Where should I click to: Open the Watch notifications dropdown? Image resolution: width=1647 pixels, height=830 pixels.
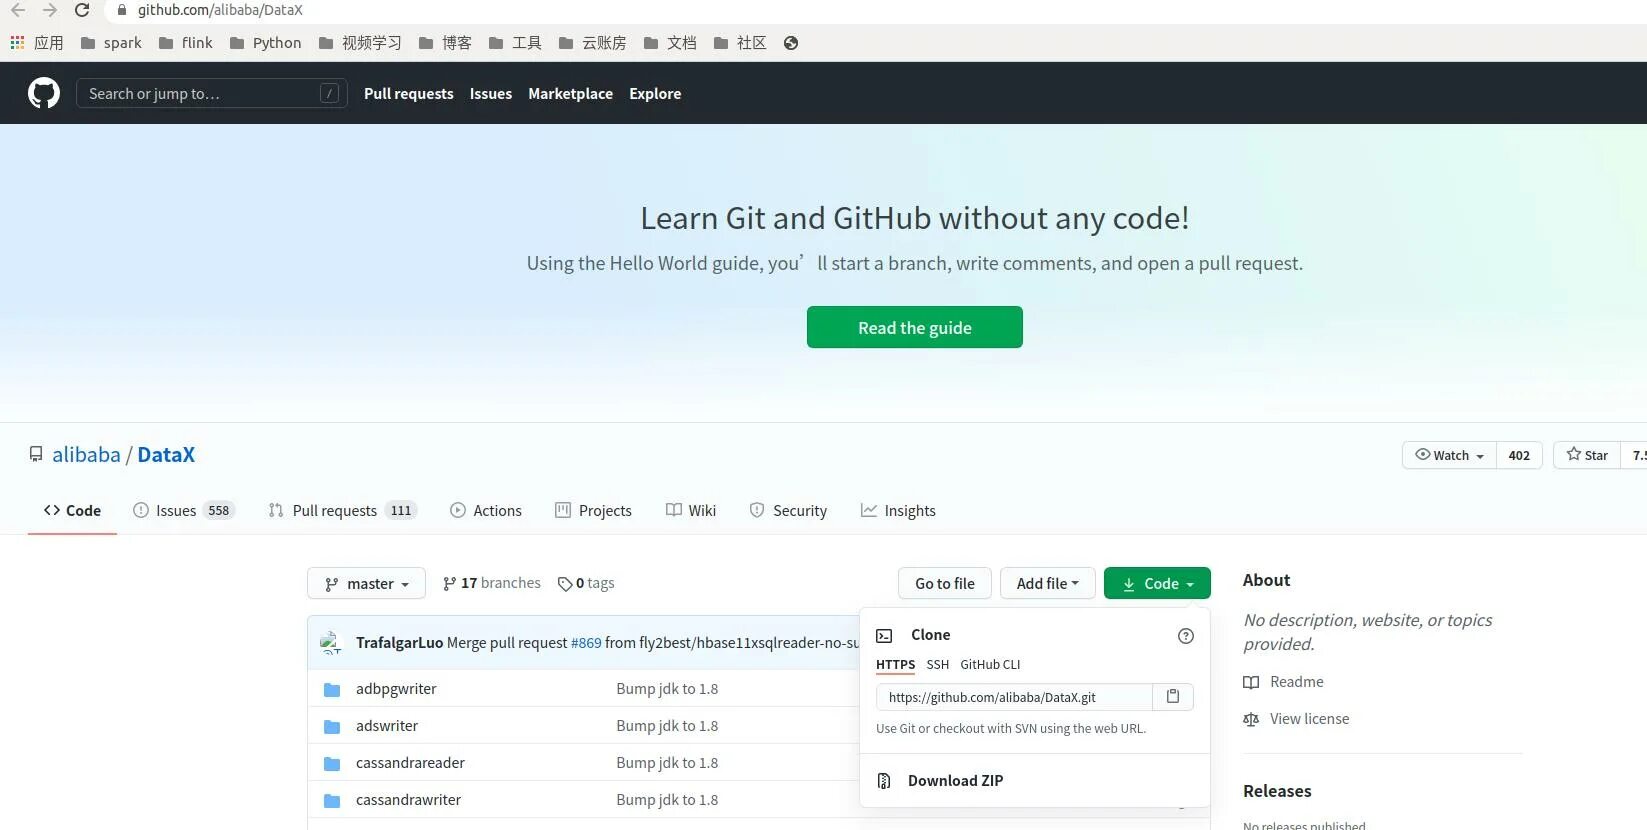1450,455
